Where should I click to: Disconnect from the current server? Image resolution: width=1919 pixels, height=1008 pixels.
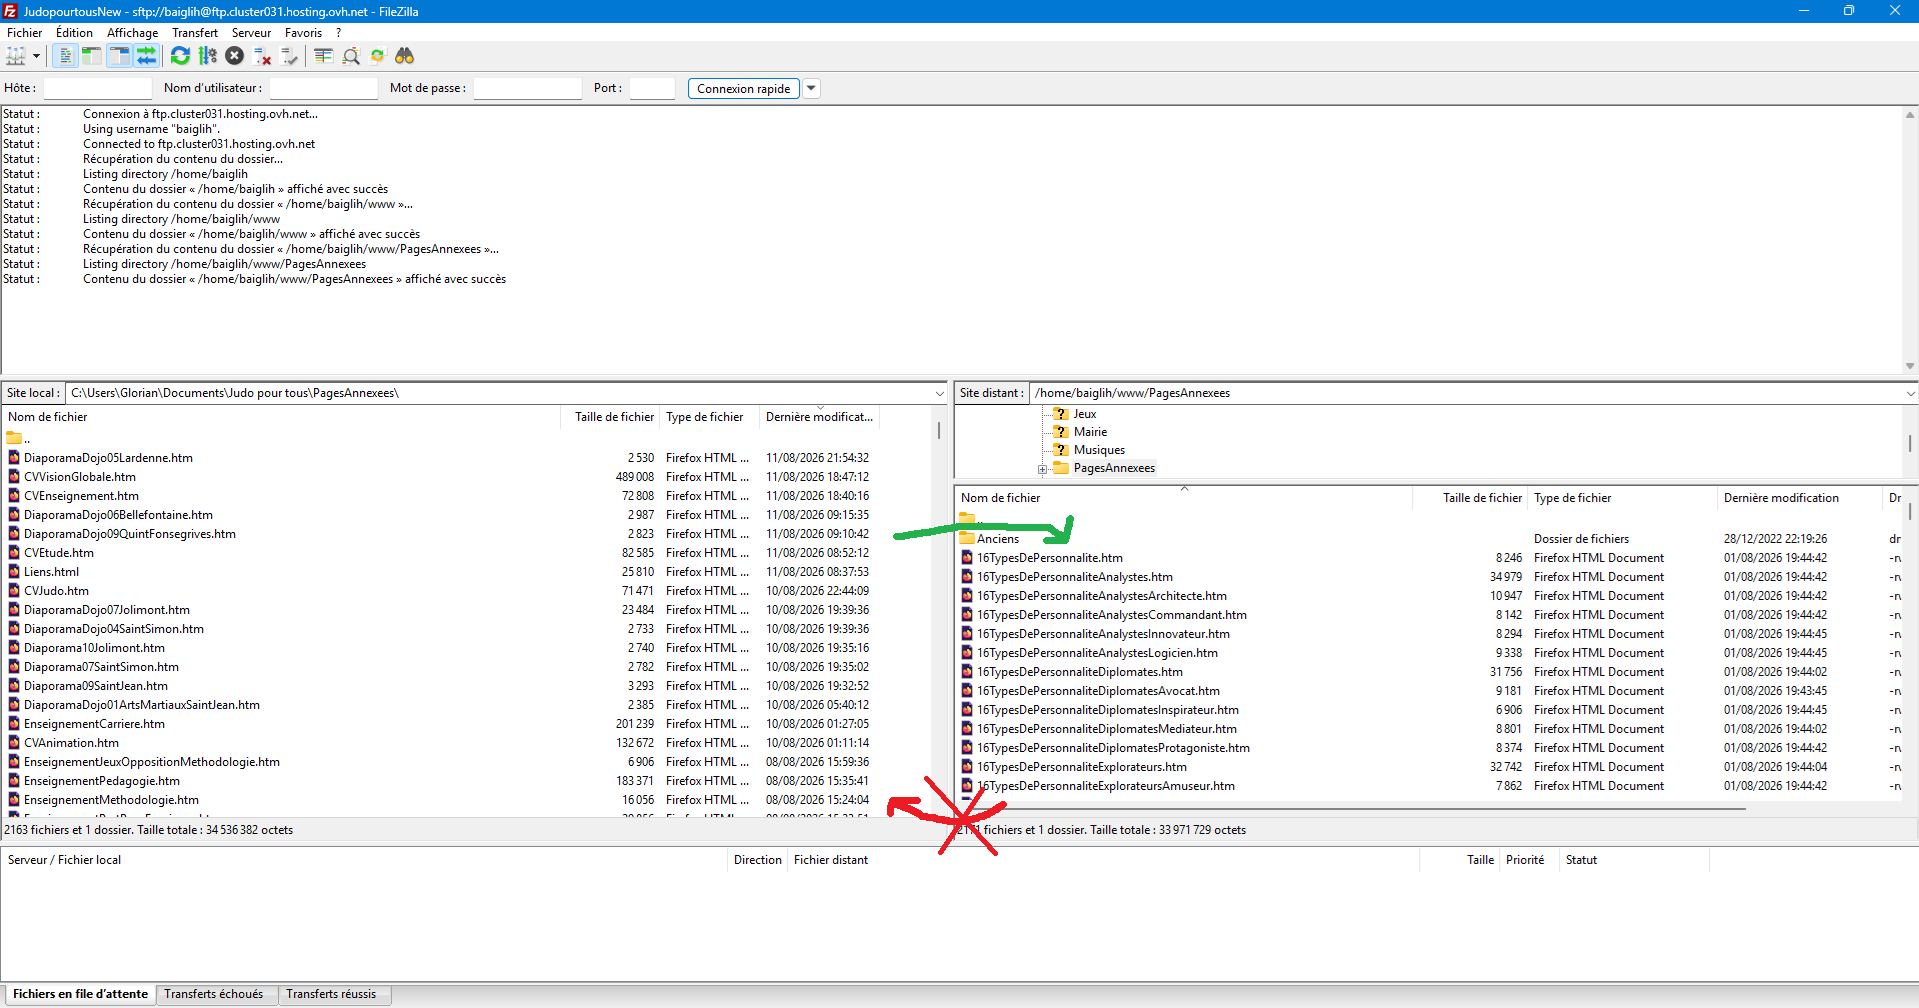pyautogui.click(x=263, y=56)
